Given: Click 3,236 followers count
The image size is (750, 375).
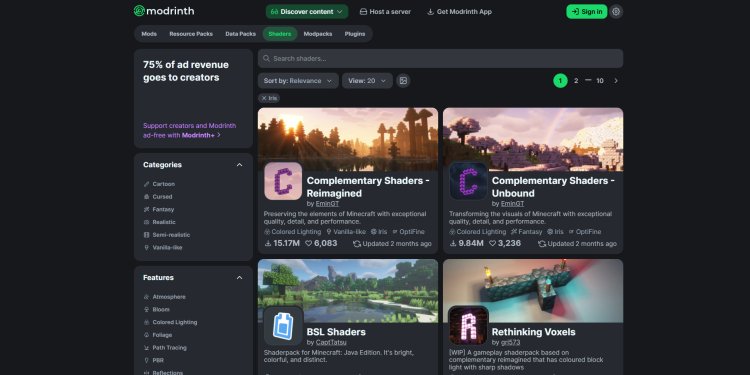Looking at the screenshot, I should point(505,243).
